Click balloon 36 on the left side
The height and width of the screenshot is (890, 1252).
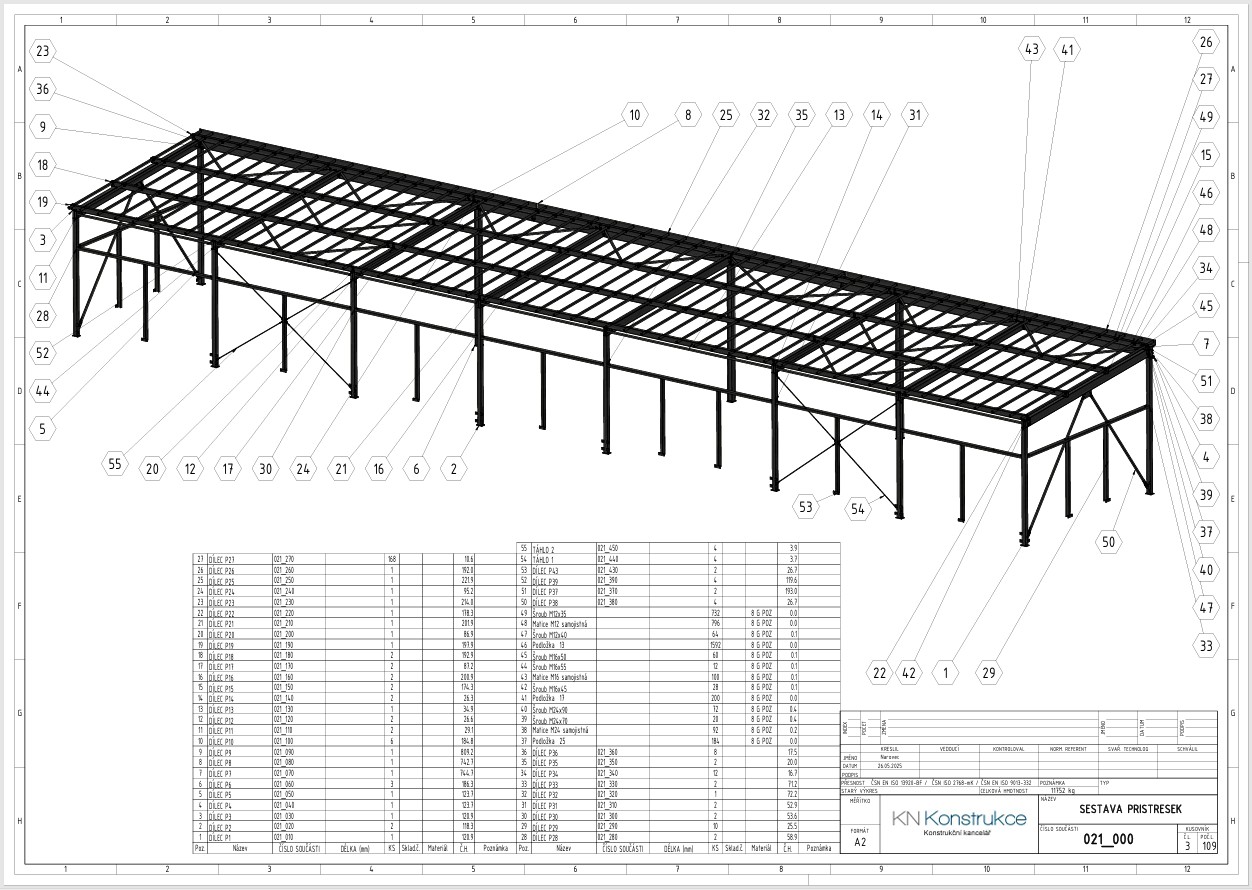pyautogui.click(x=42, y=89)
